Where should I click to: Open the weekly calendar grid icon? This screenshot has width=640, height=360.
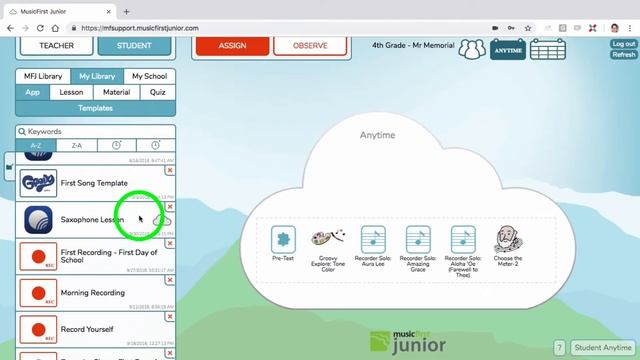coord(548,49)
